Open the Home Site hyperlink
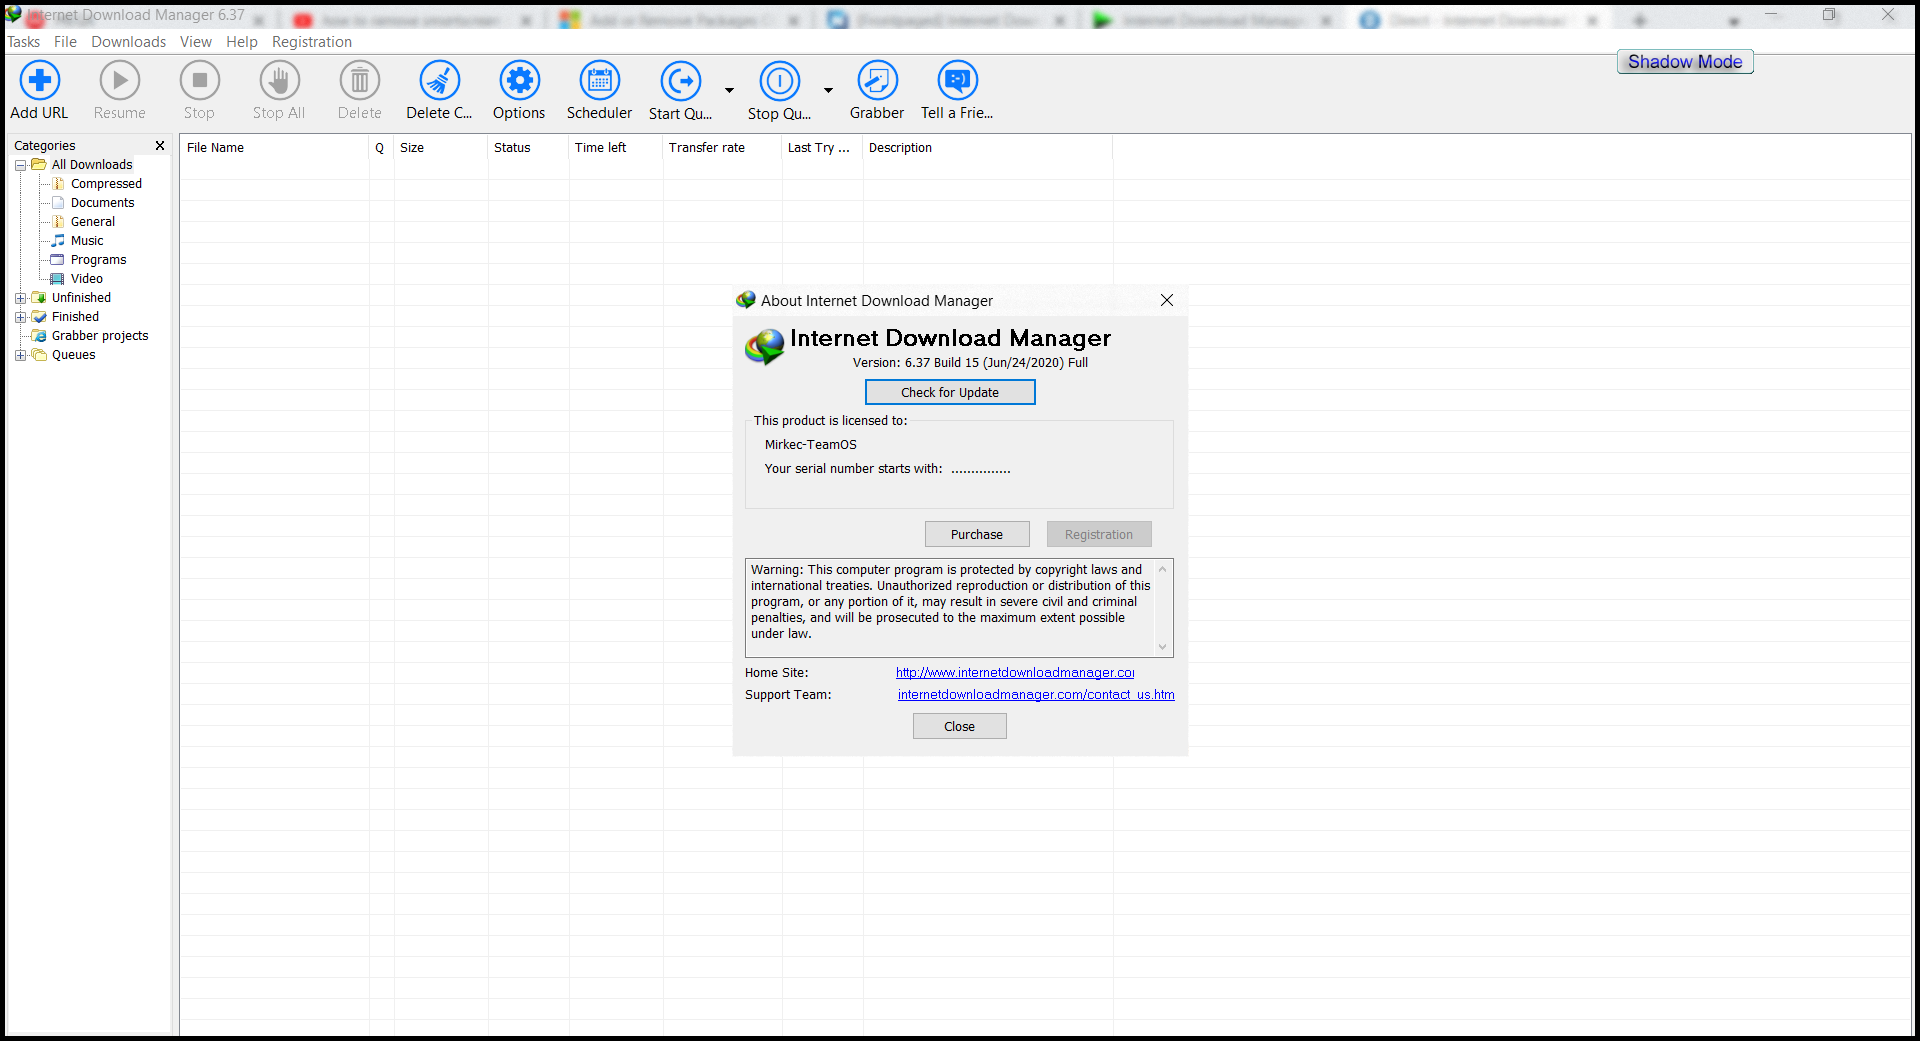Screen dimensions: 1920x1041 point(1015,673)
